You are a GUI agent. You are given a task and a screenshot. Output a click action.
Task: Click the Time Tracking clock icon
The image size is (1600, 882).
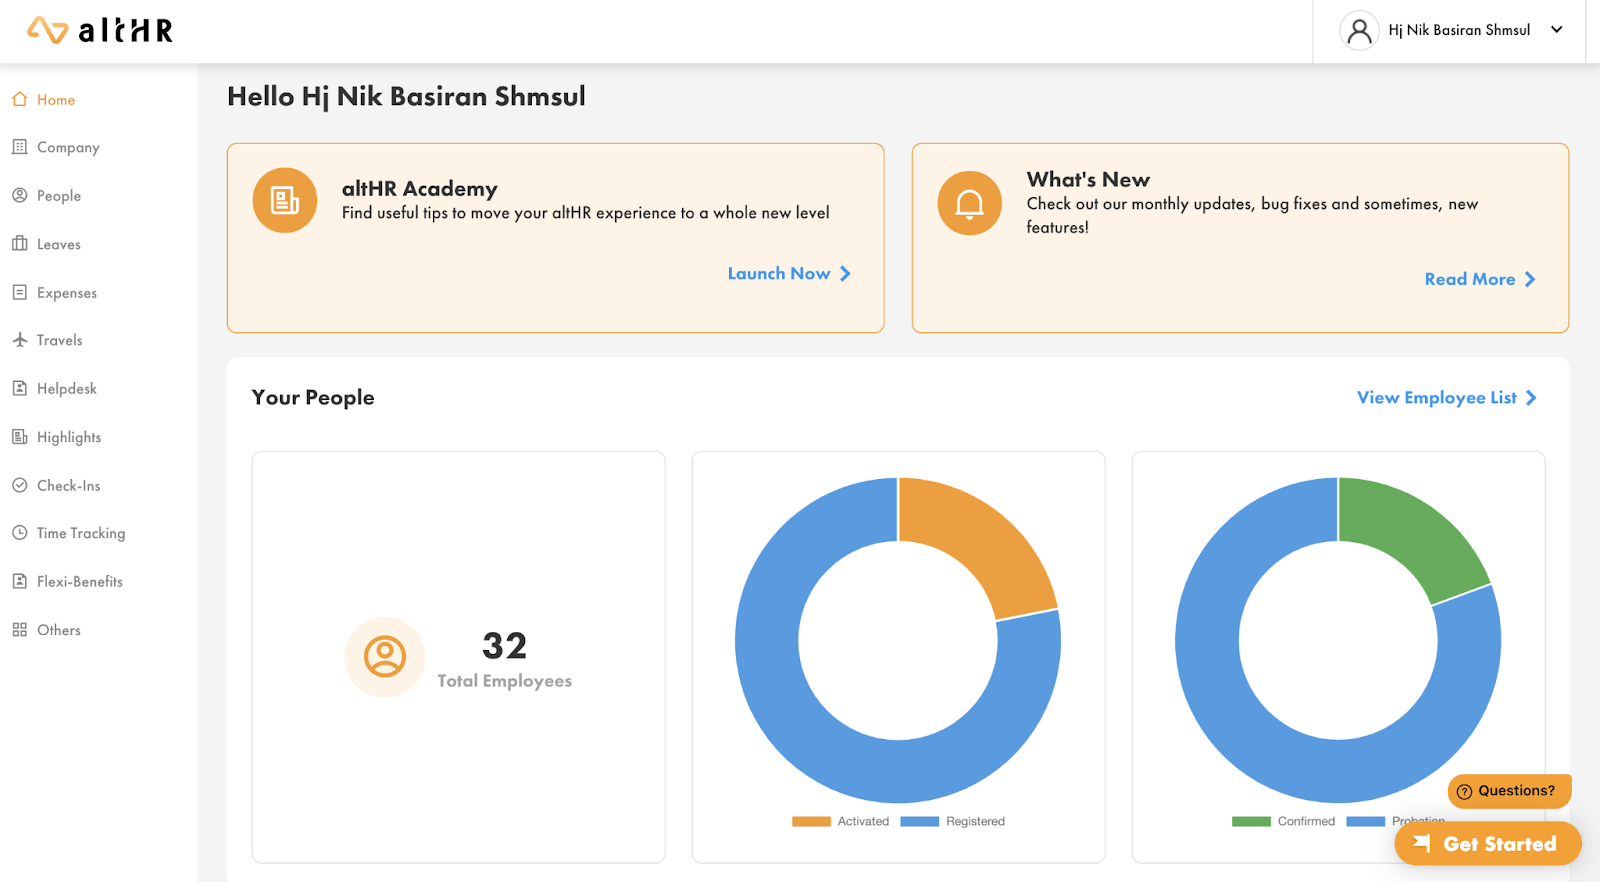[19, 533]
